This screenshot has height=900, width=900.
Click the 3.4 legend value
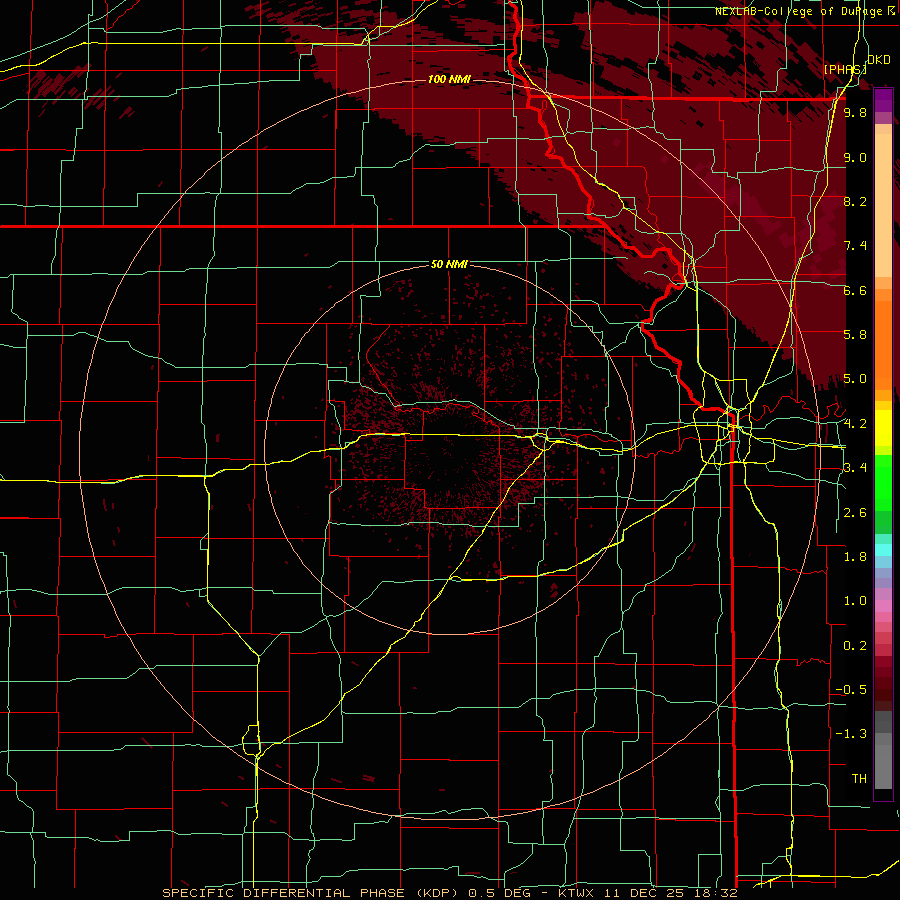point(855,468)
